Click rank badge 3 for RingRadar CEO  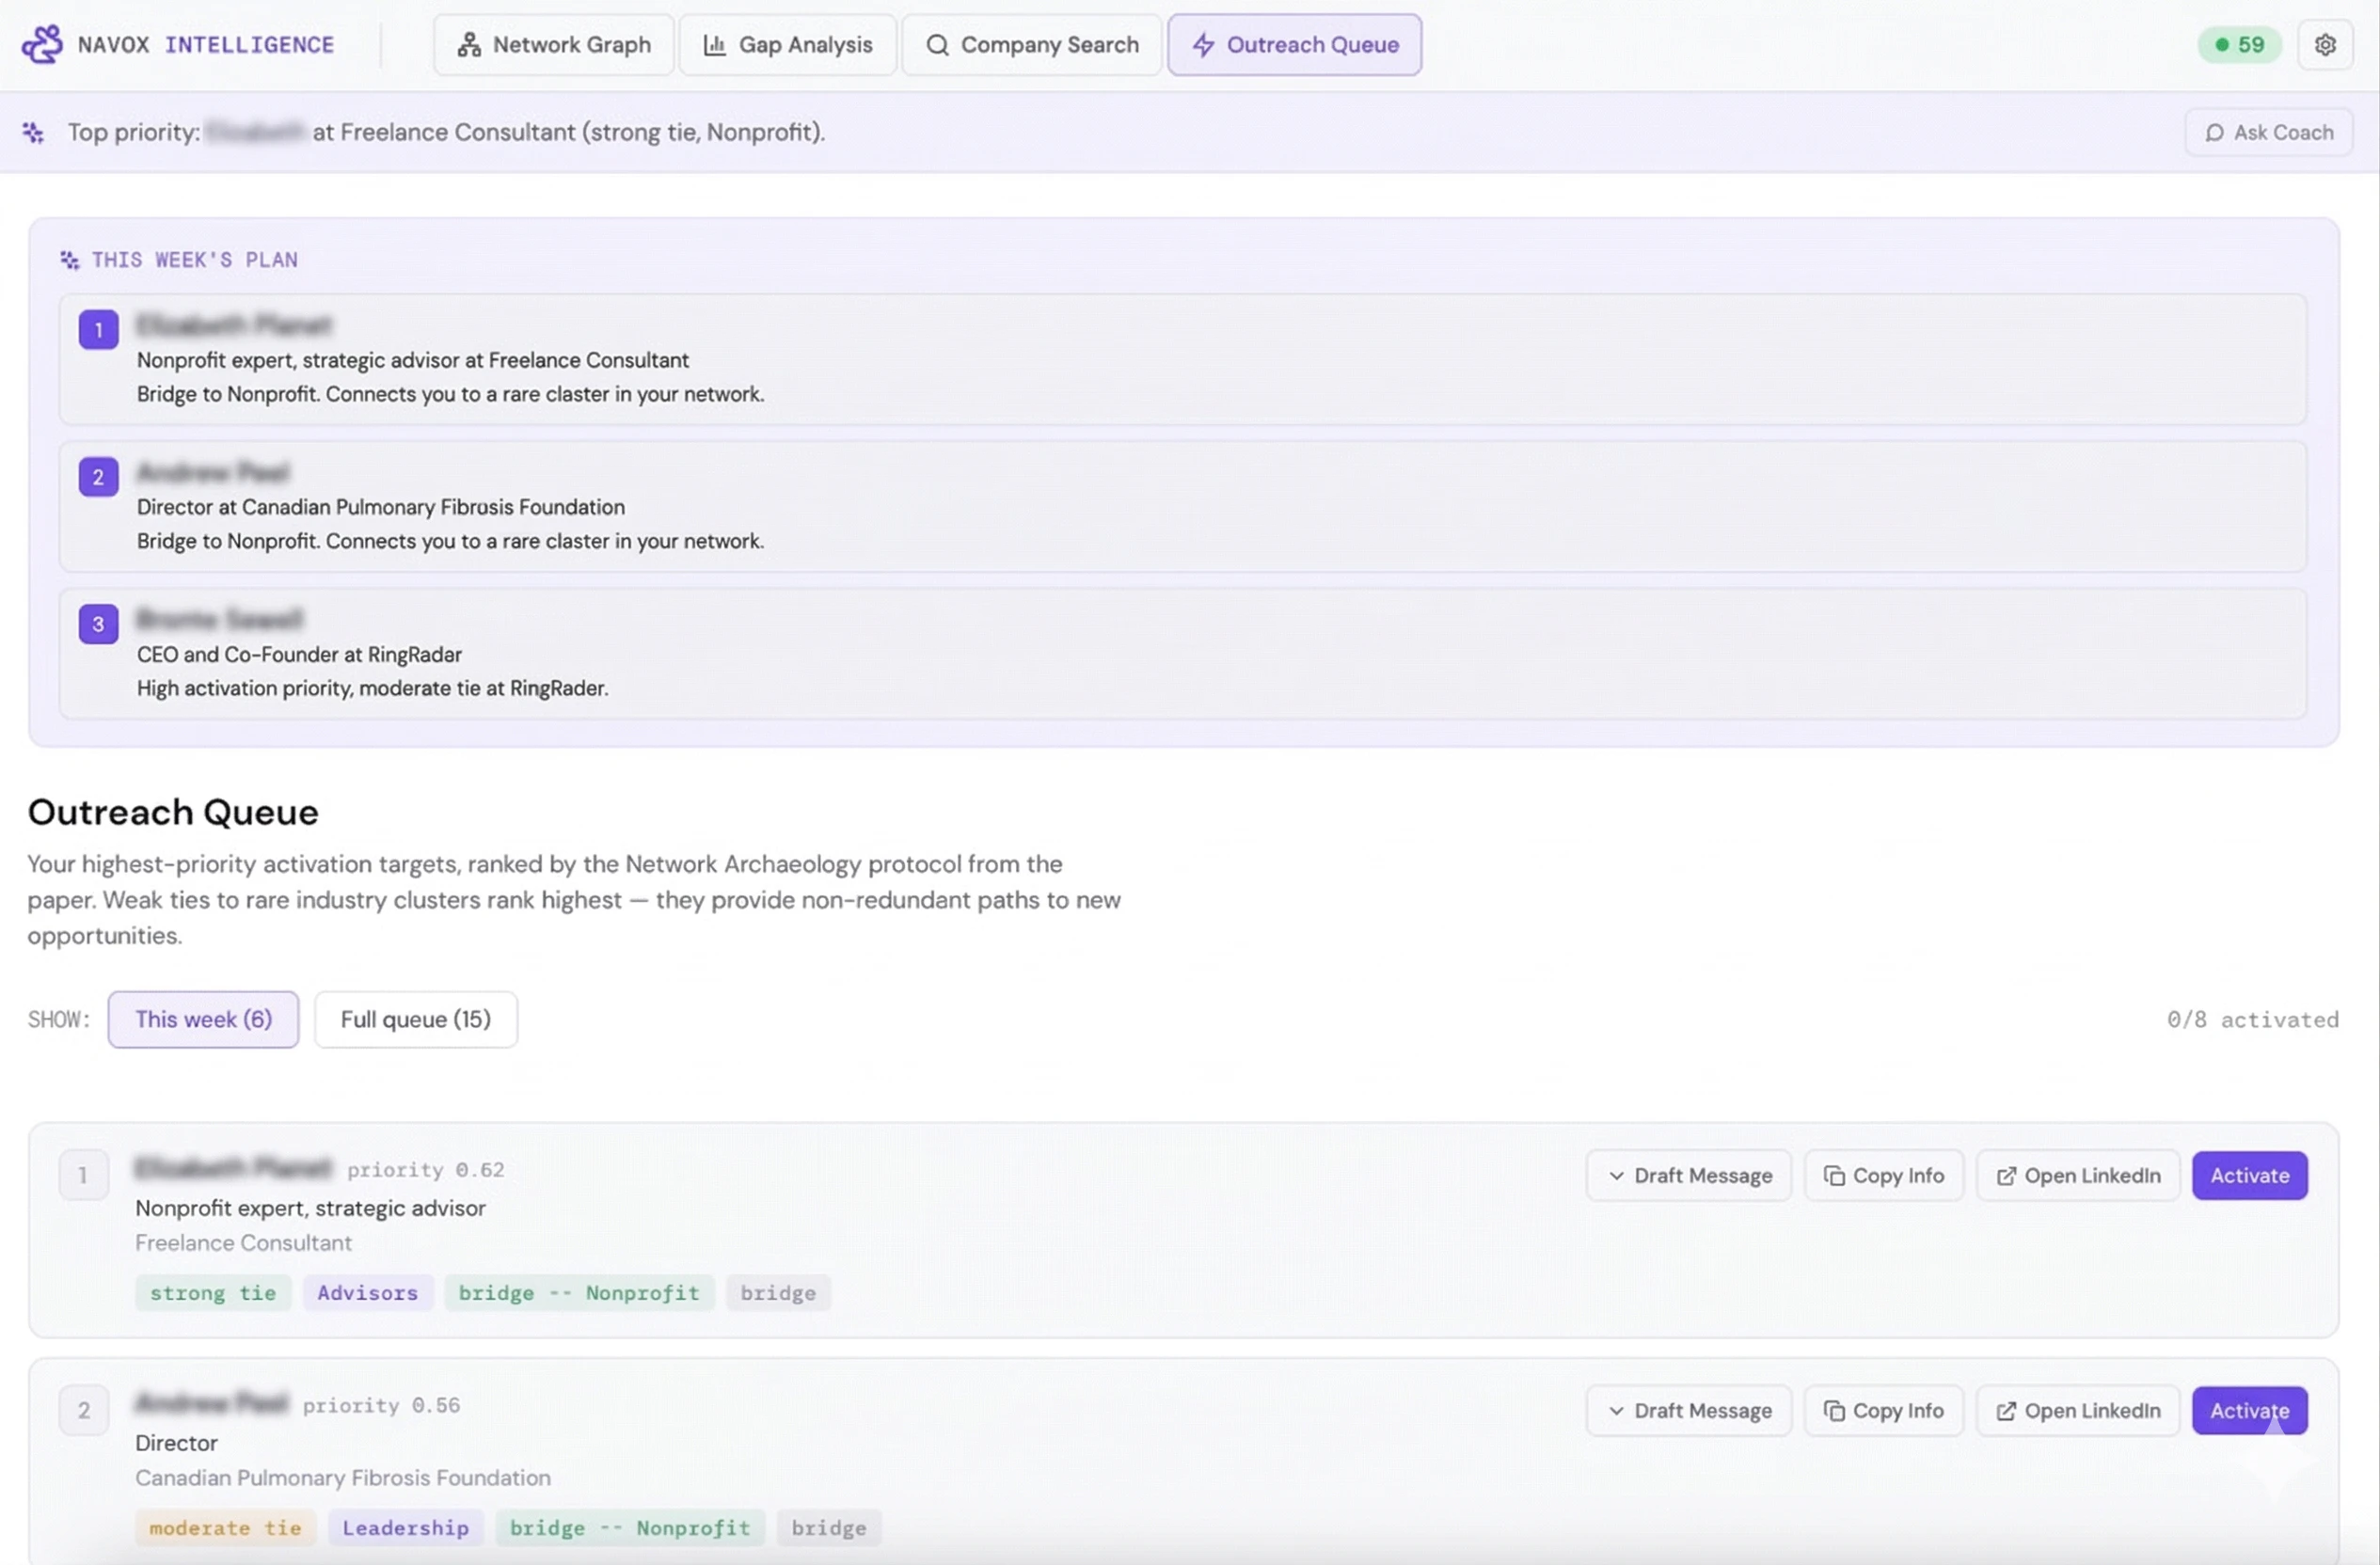coord(98,624)
